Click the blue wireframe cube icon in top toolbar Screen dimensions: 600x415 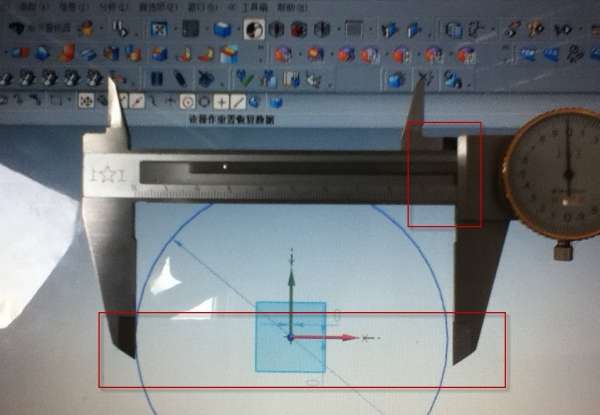454,29
